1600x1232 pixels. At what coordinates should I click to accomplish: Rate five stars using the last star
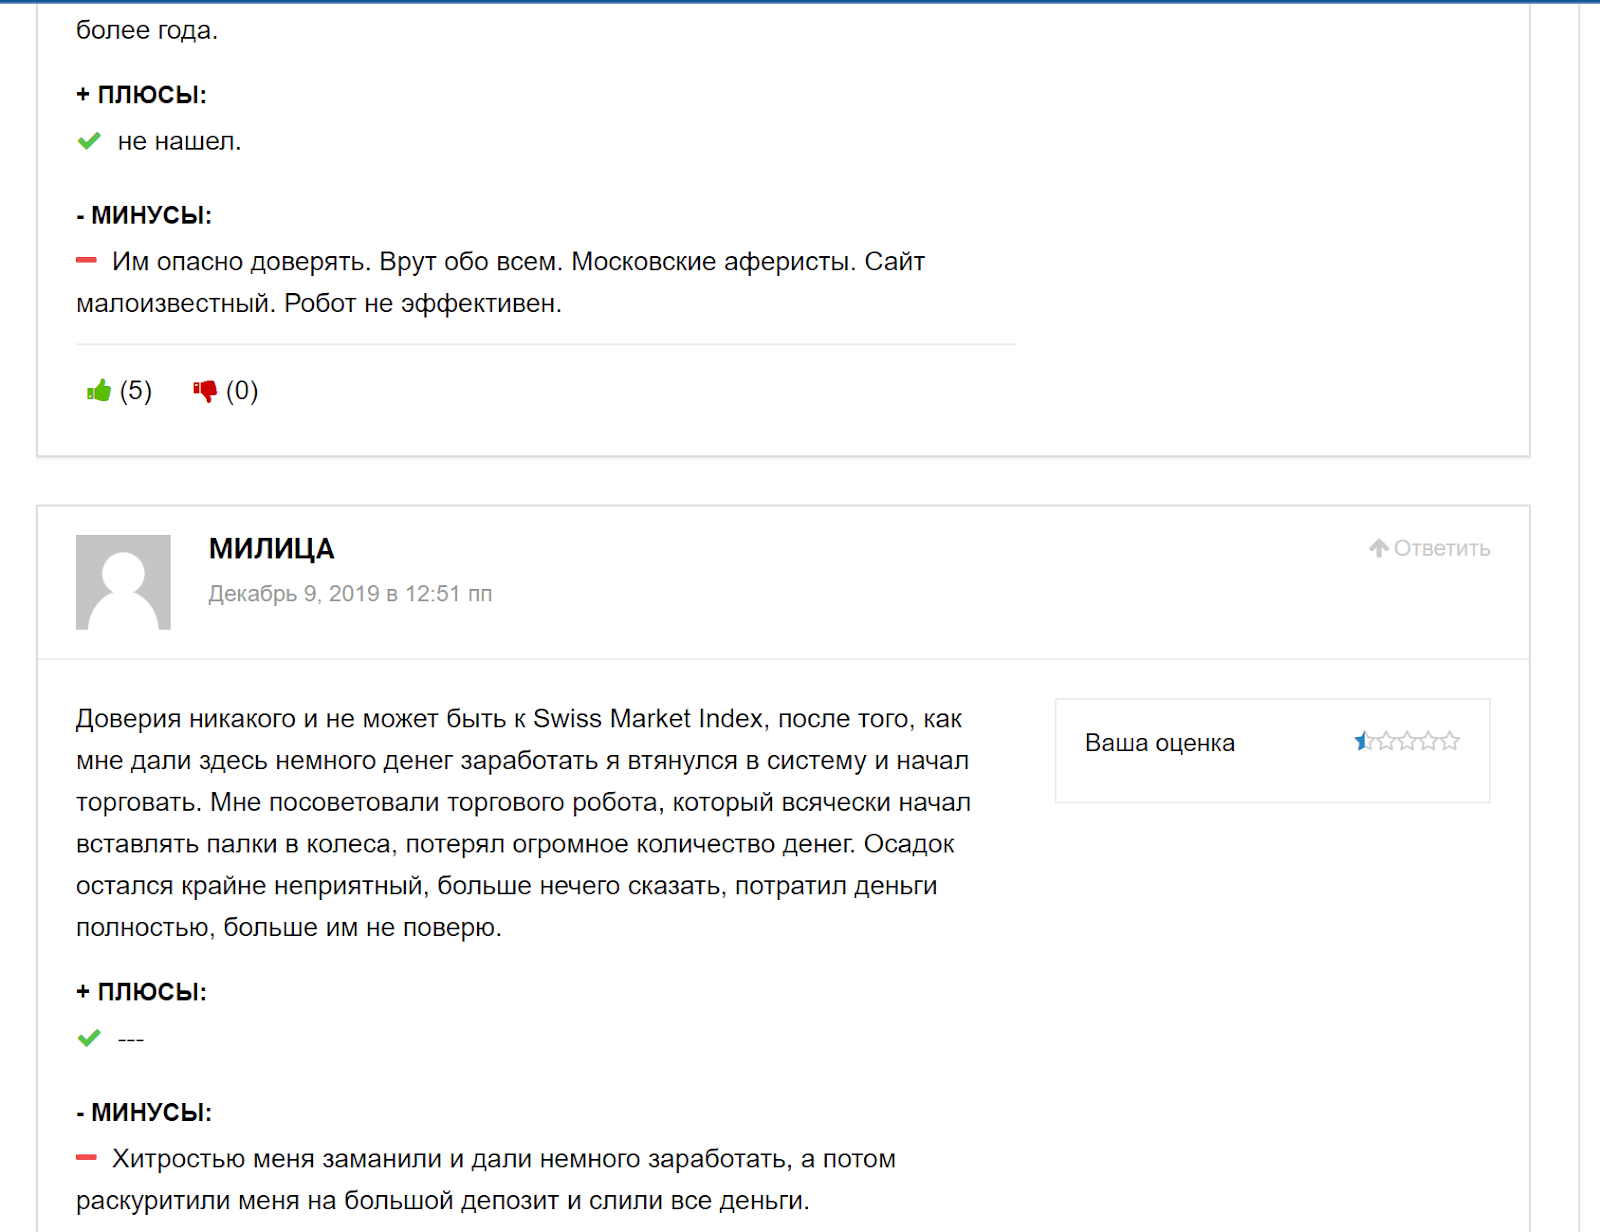pos(1450,741)
